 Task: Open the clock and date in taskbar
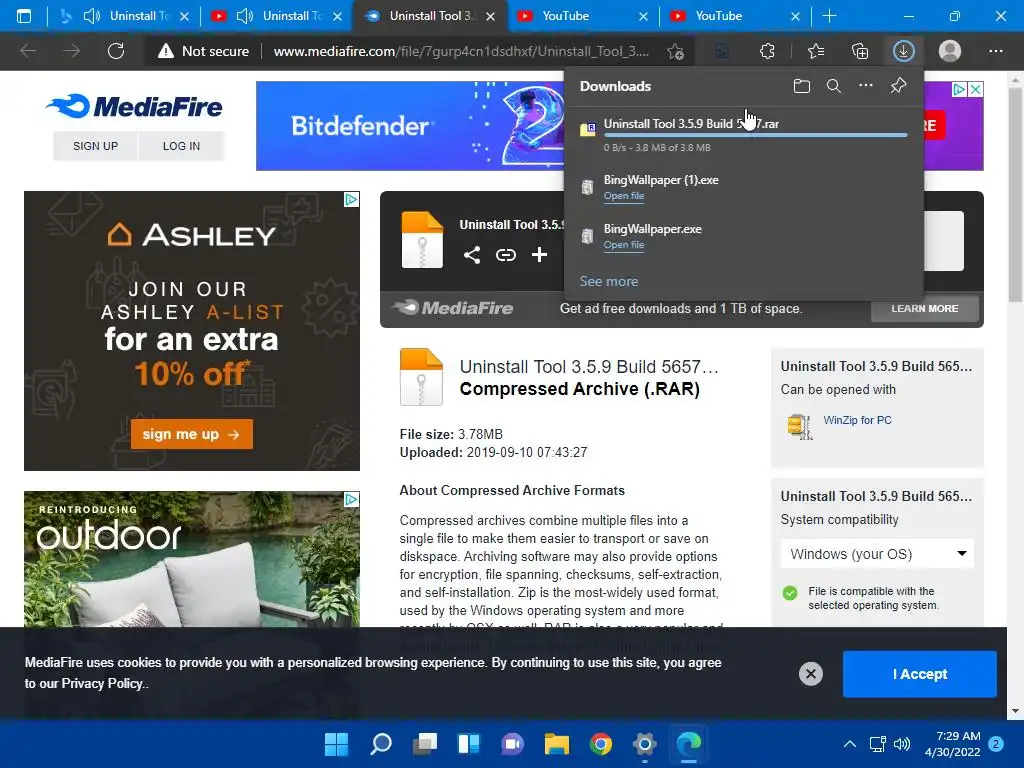952,744
